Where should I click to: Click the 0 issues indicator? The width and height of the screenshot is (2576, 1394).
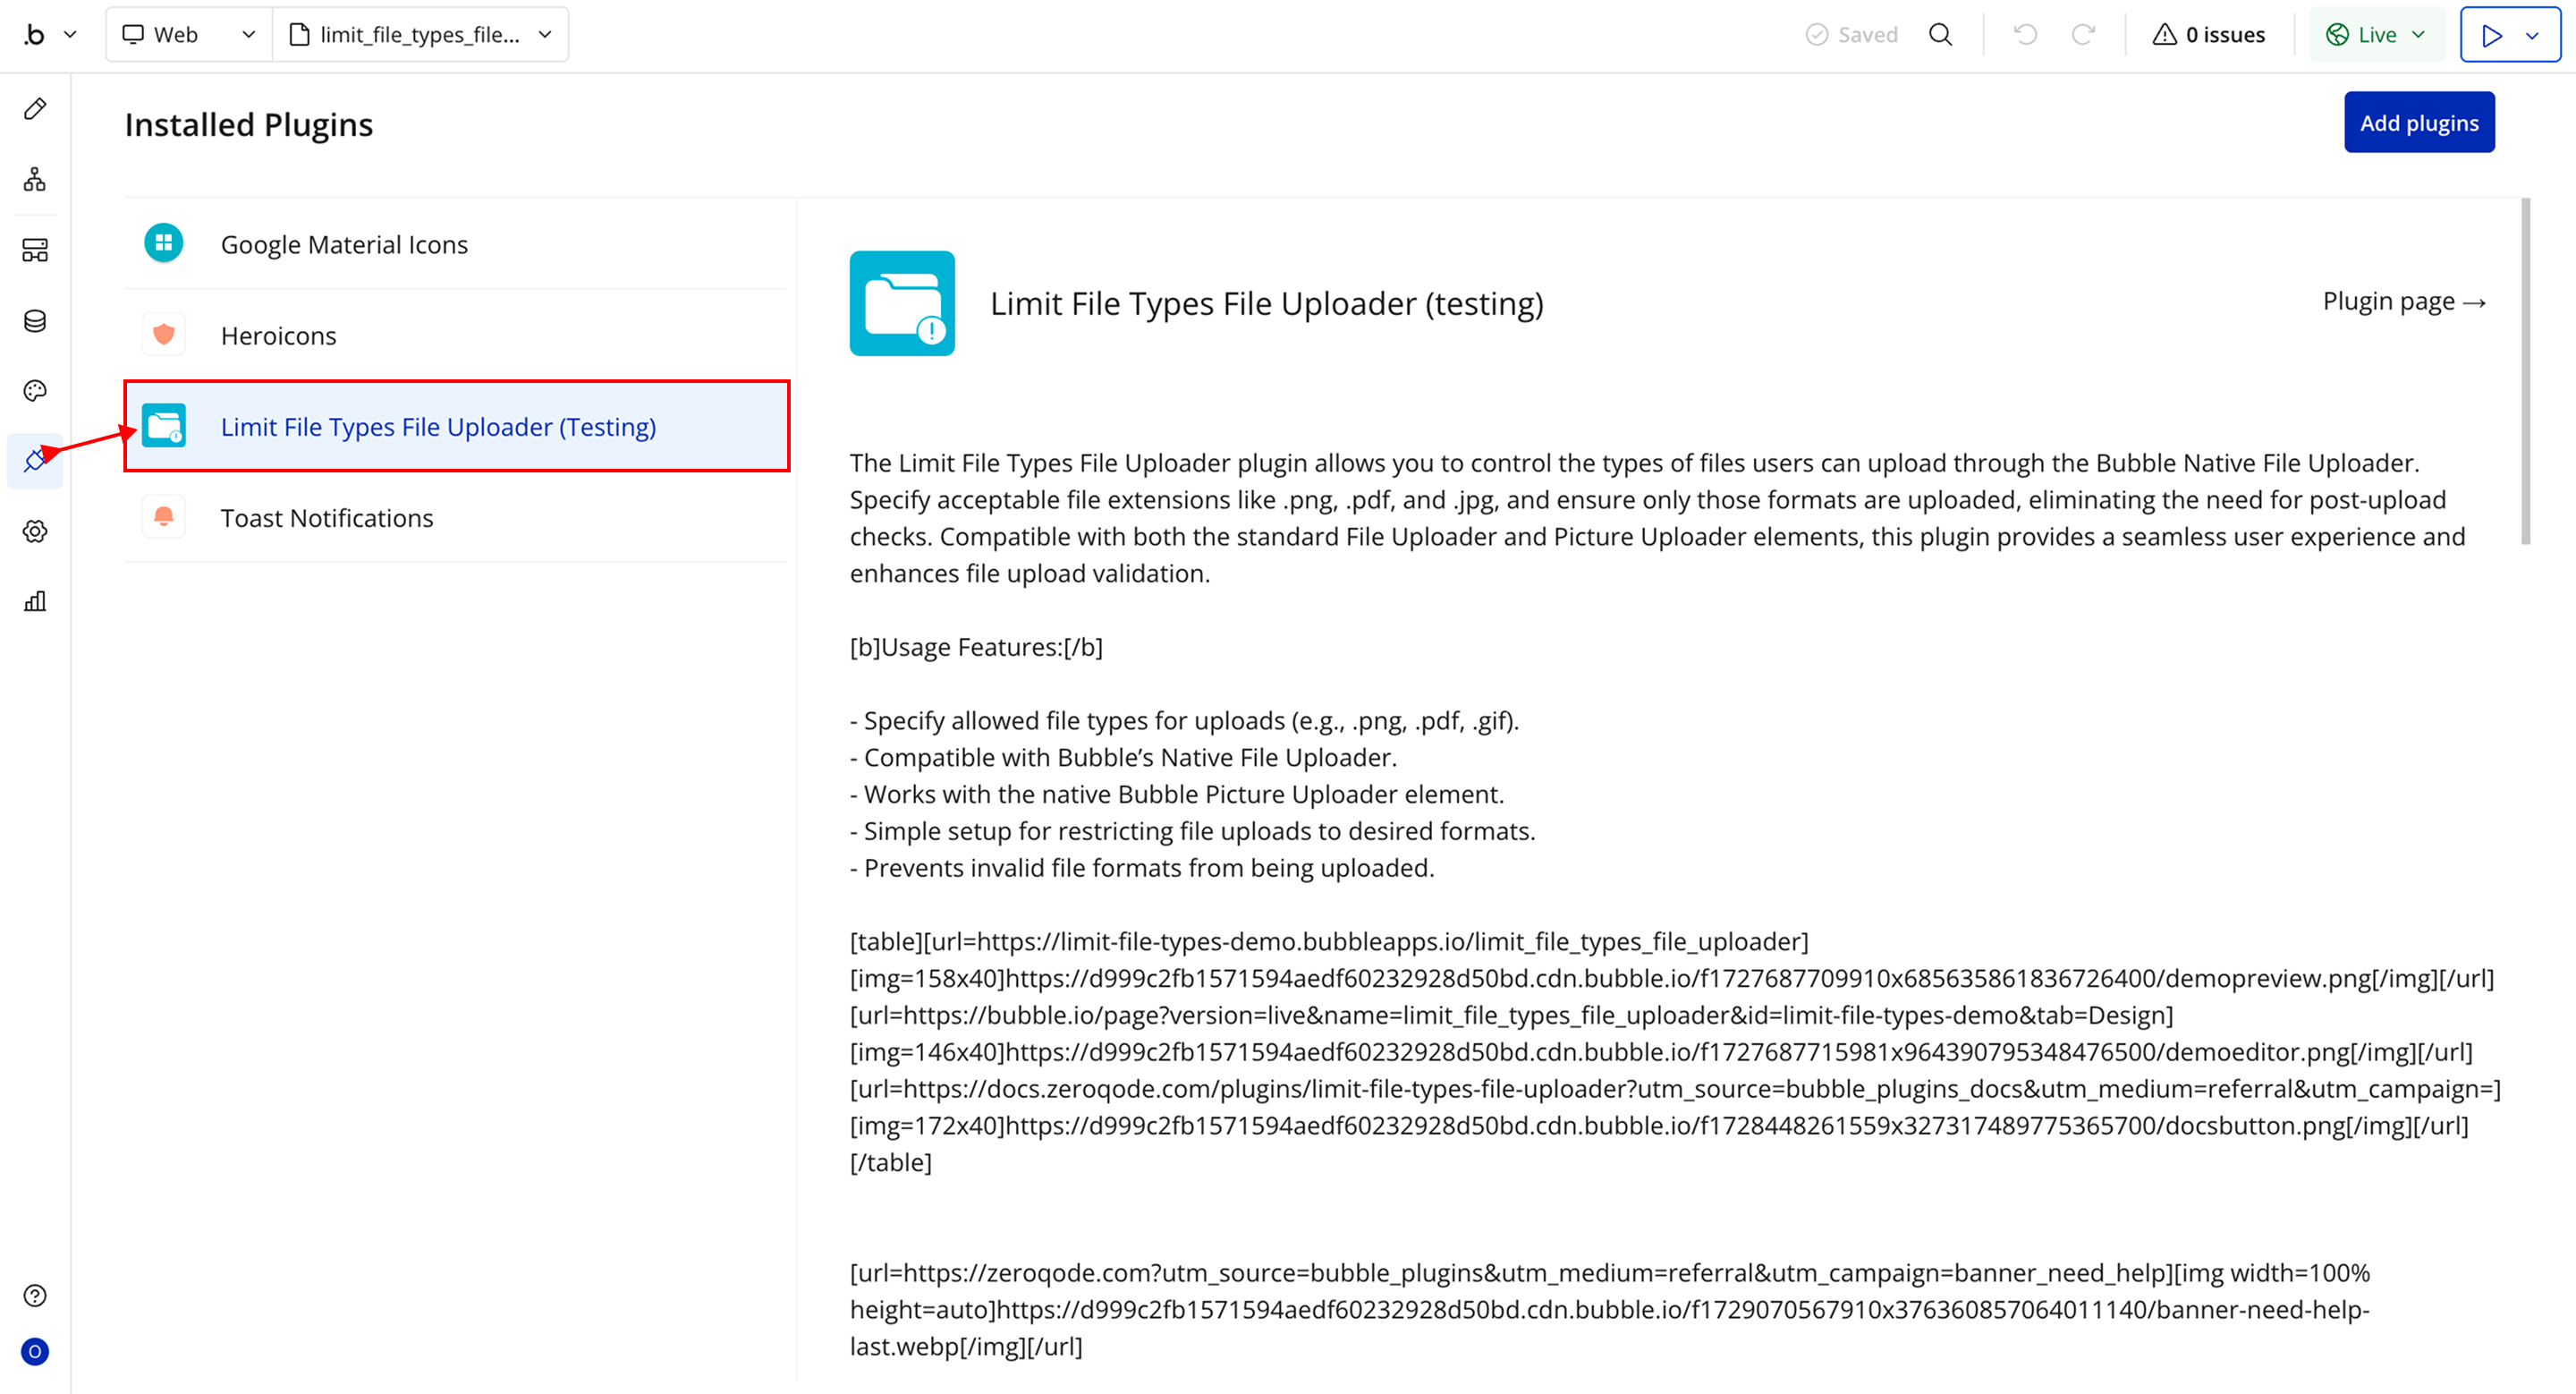tap(2208, 35)
